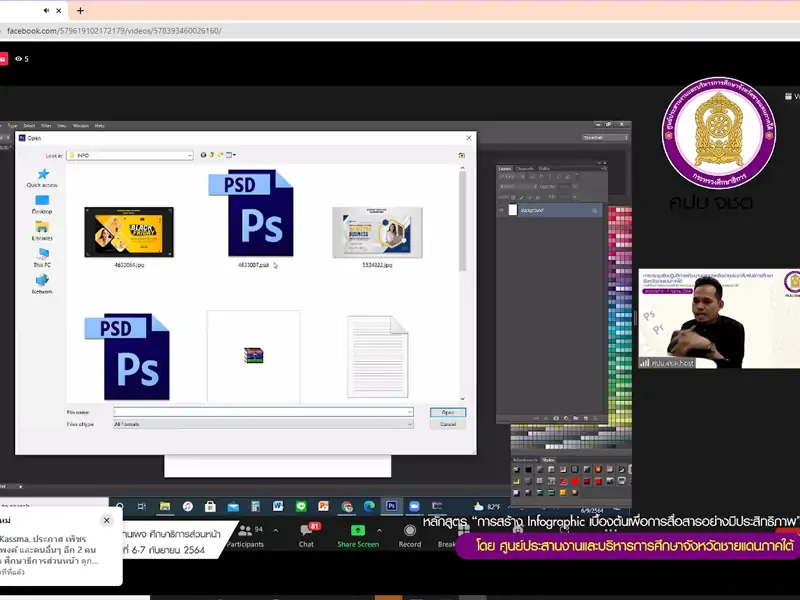Switch to Chrome on the taskbar
This screenshot has height=600, width=800.
pyautogui.click(x=347, y=506)
